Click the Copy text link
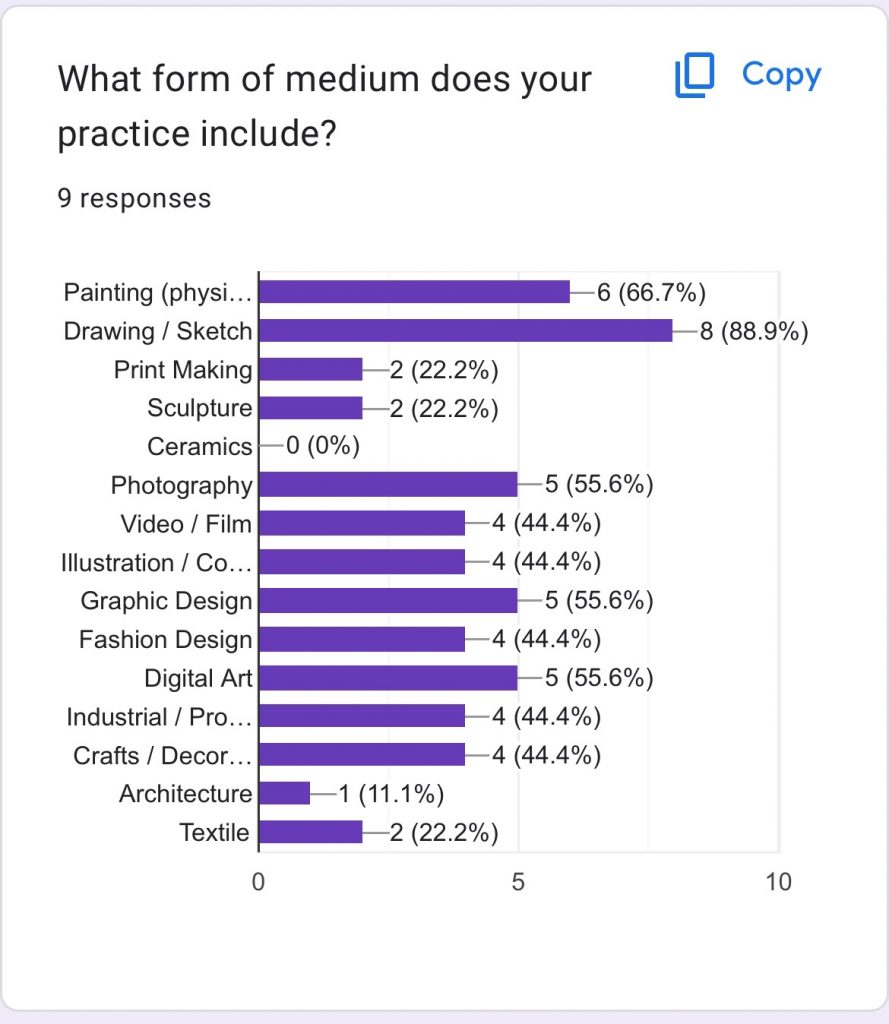889x1024 pixels. [781, 74]
